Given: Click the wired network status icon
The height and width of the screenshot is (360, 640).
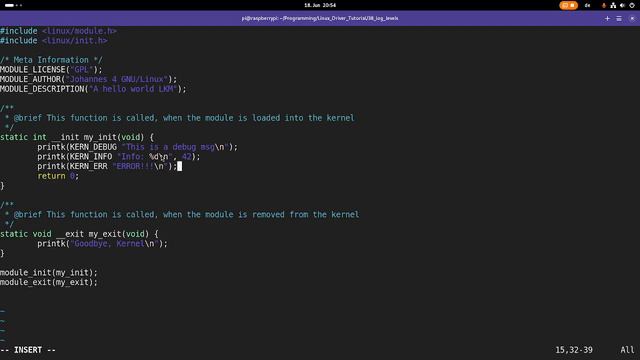Looking at the screenshot, I should 613,5.
